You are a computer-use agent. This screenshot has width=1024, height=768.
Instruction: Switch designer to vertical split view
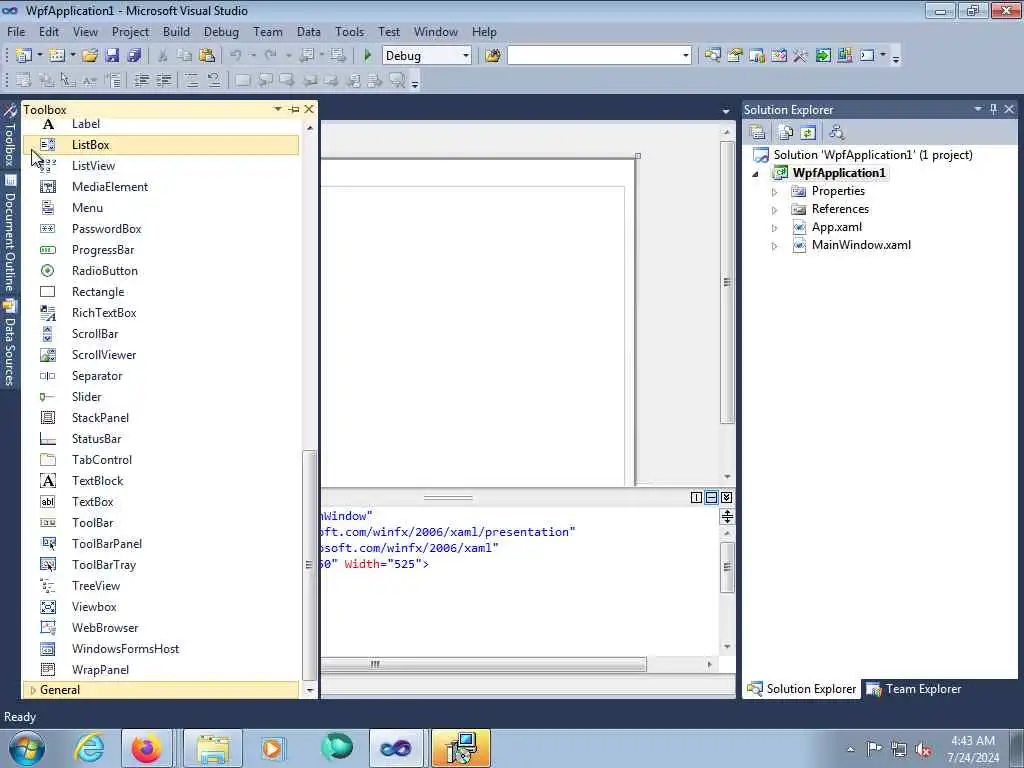pos(696,498)
